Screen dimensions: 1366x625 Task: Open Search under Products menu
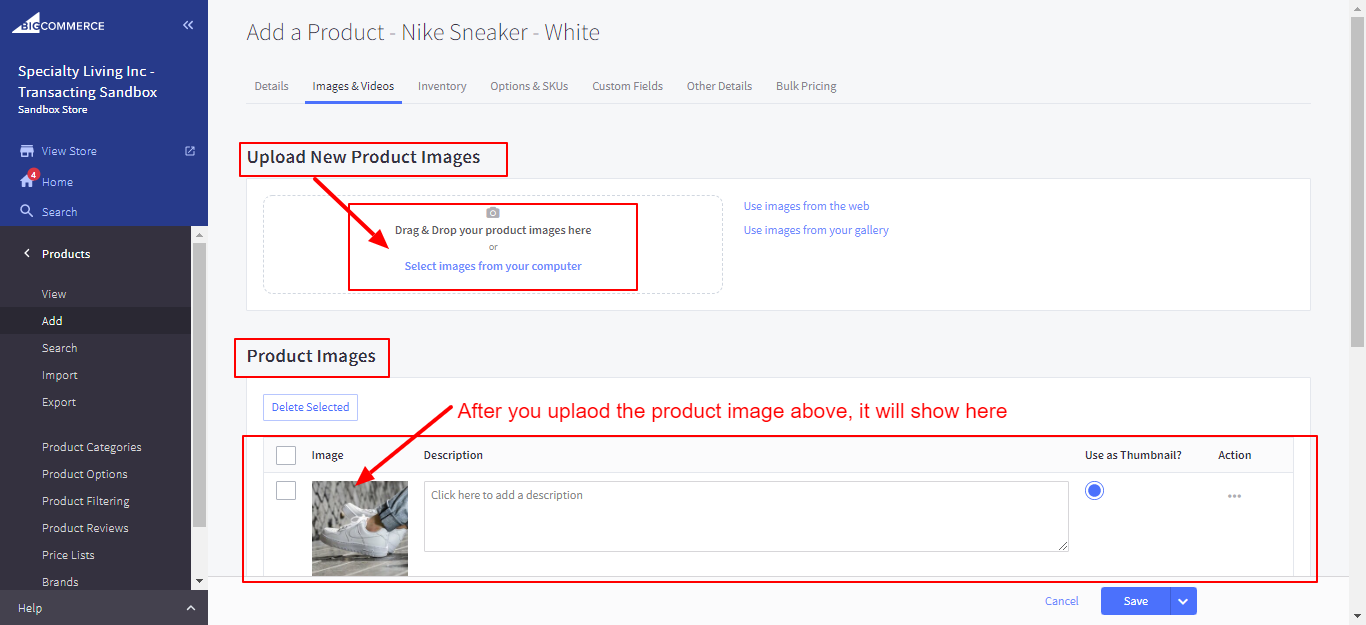(60, 348)
